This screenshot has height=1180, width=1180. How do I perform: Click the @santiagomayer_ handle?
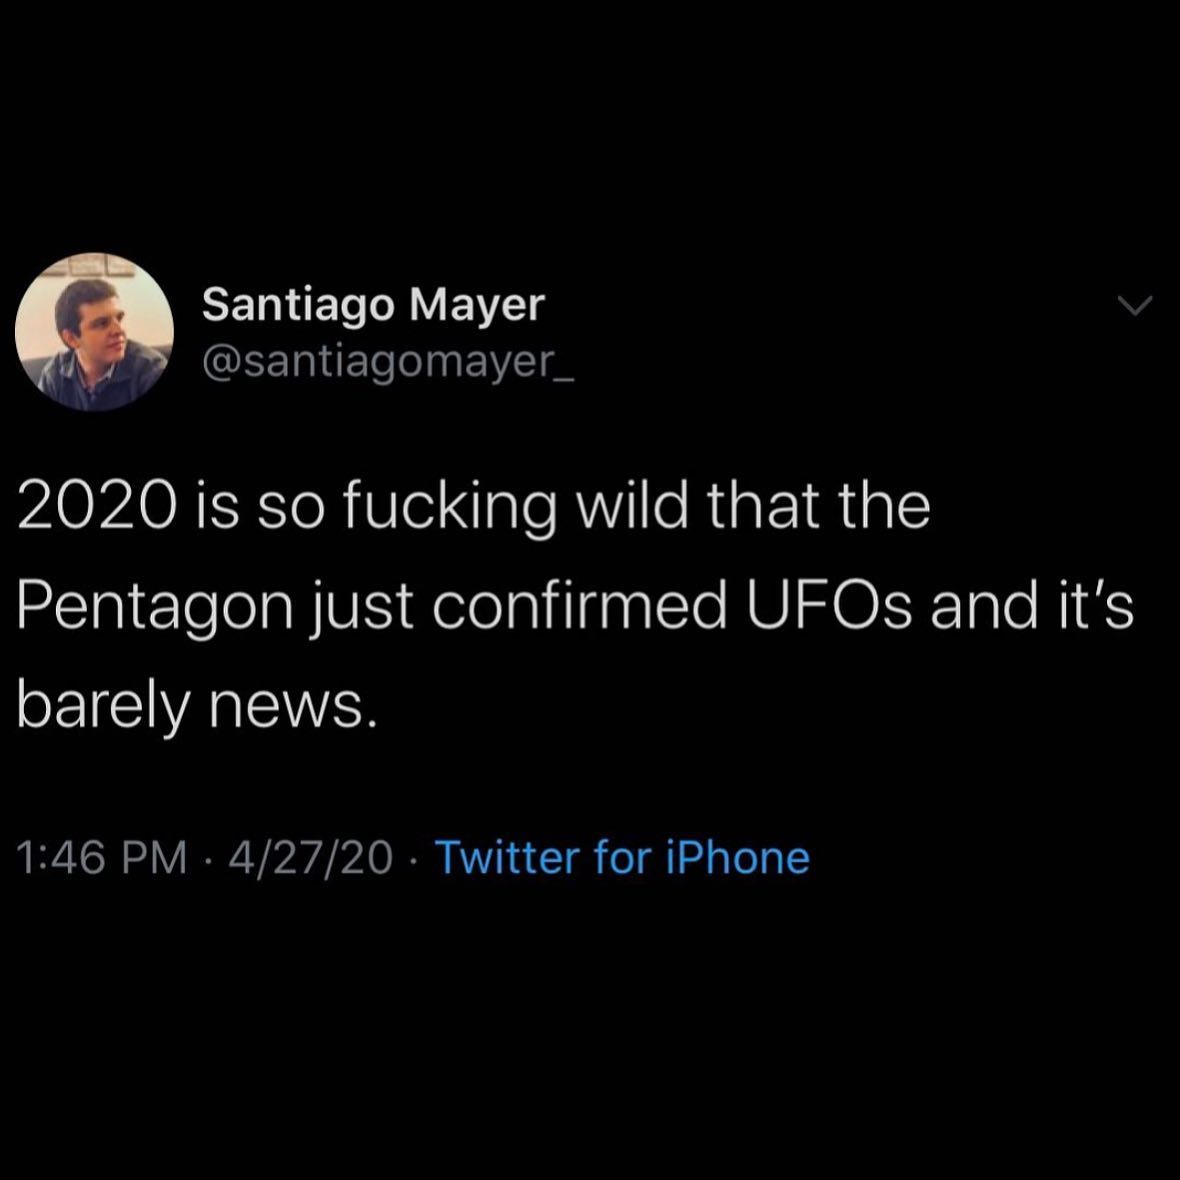click(x=388, y=362)
